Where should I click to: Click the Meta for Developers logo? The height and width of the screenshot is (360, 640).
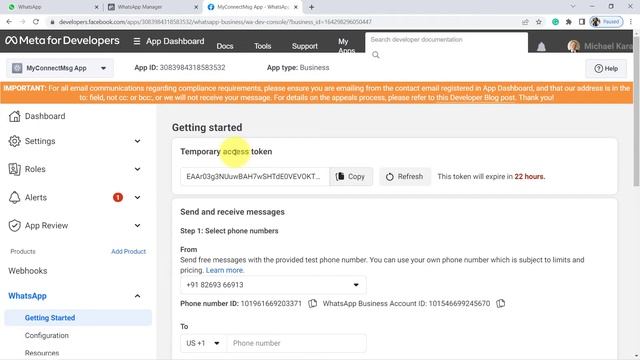tap(62, 40)
